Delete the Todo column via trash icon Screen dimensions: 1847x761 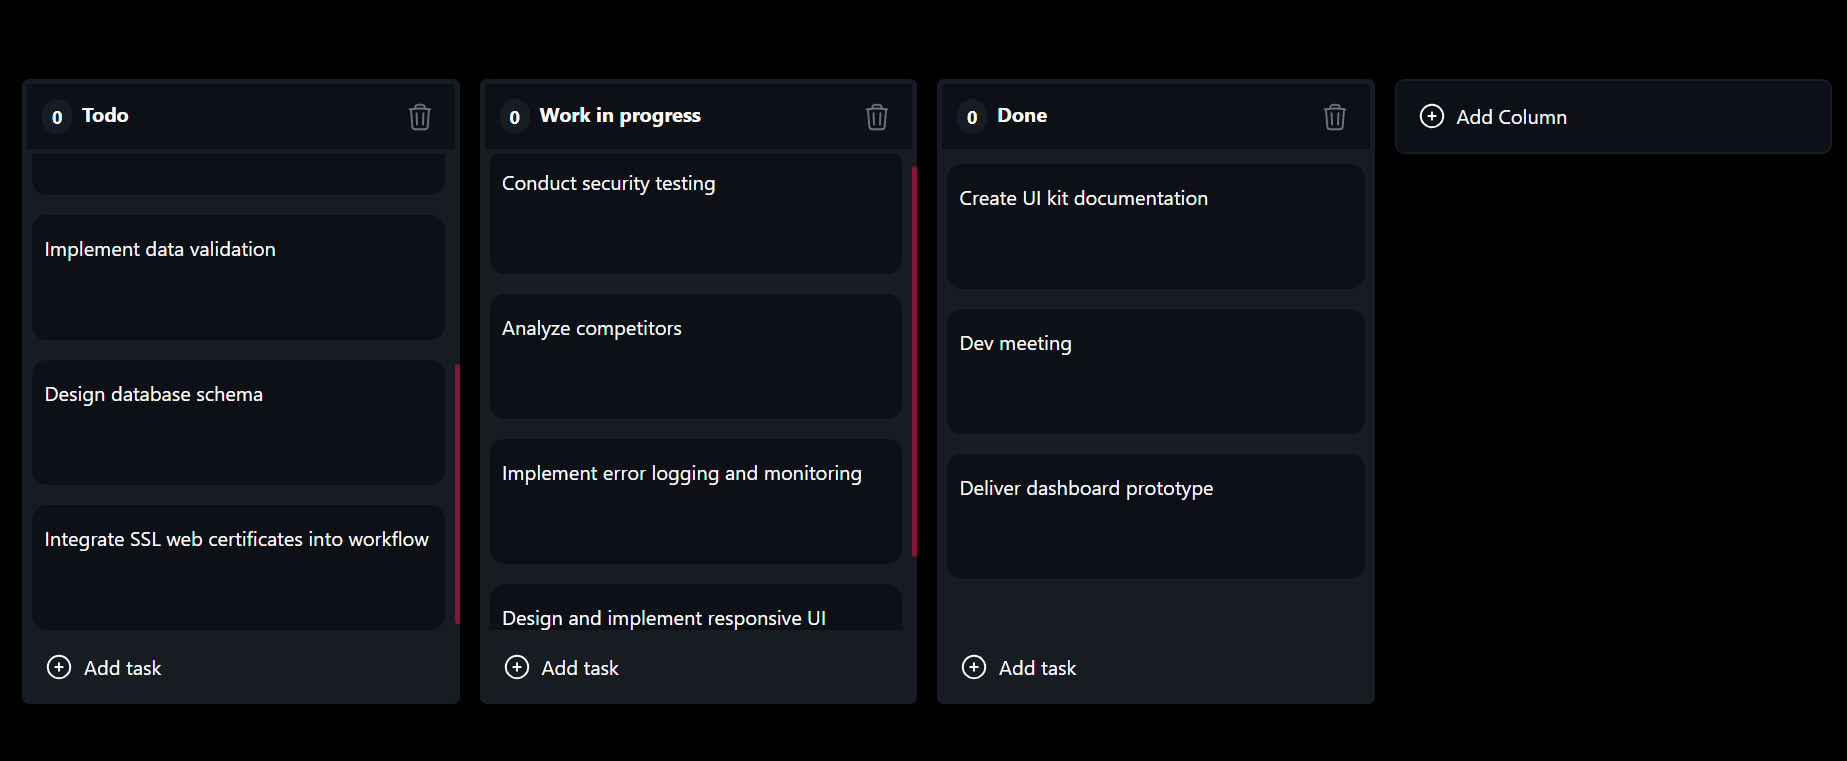click(x=420, y=117)
